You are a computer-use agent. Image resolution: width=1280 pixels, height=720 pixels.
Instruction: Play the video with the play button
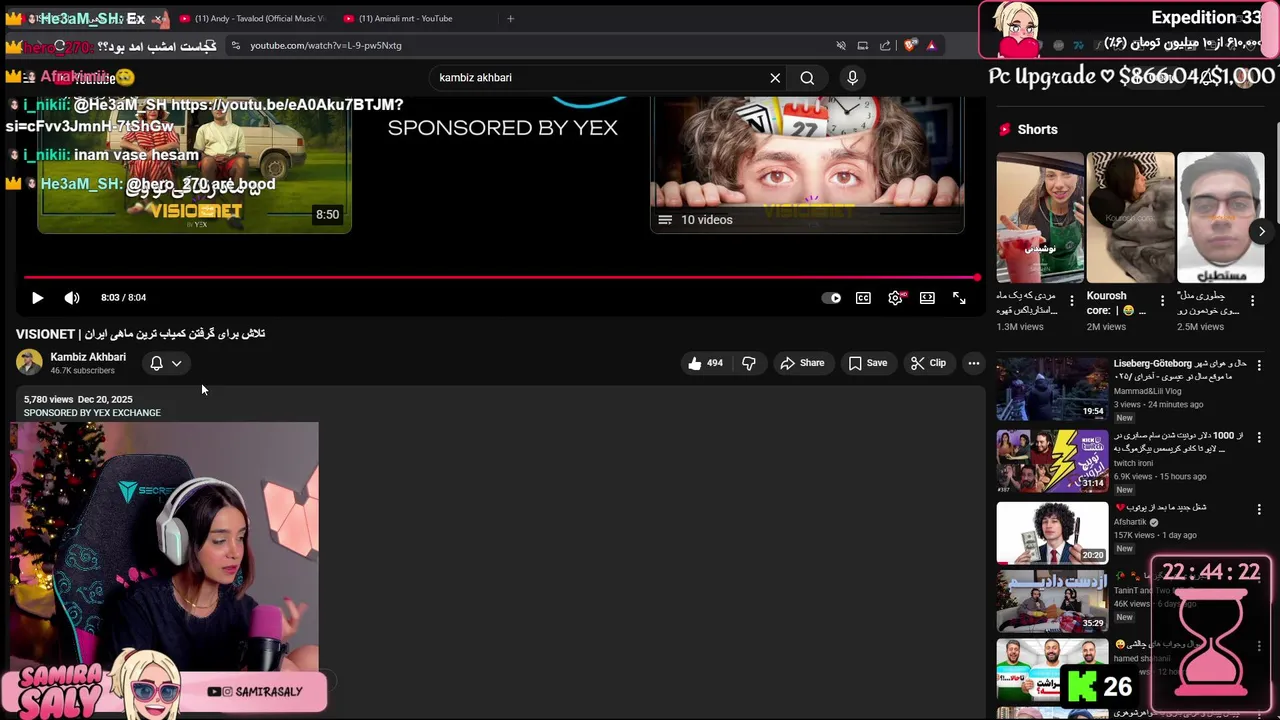coord(37,298)
